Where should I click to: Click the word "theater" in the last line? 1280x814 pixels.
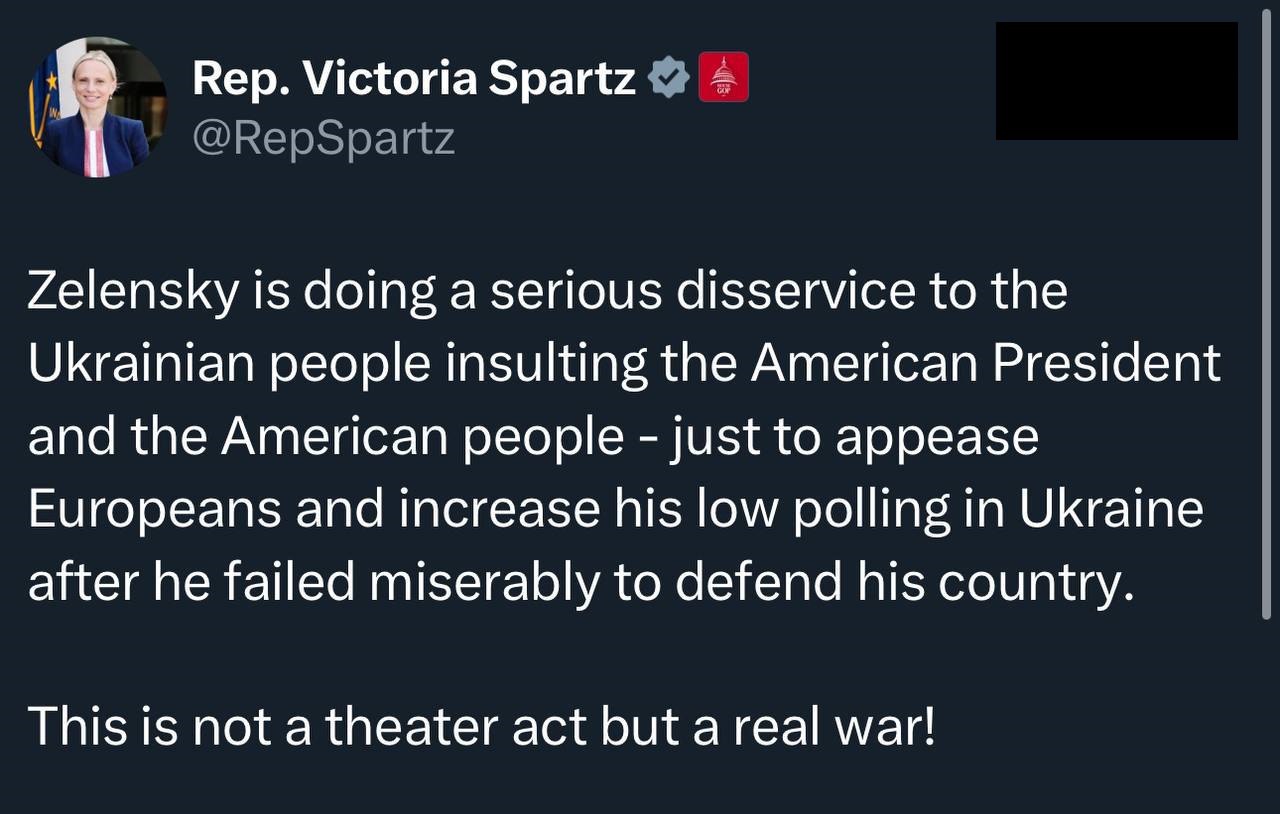click(411, 728)
